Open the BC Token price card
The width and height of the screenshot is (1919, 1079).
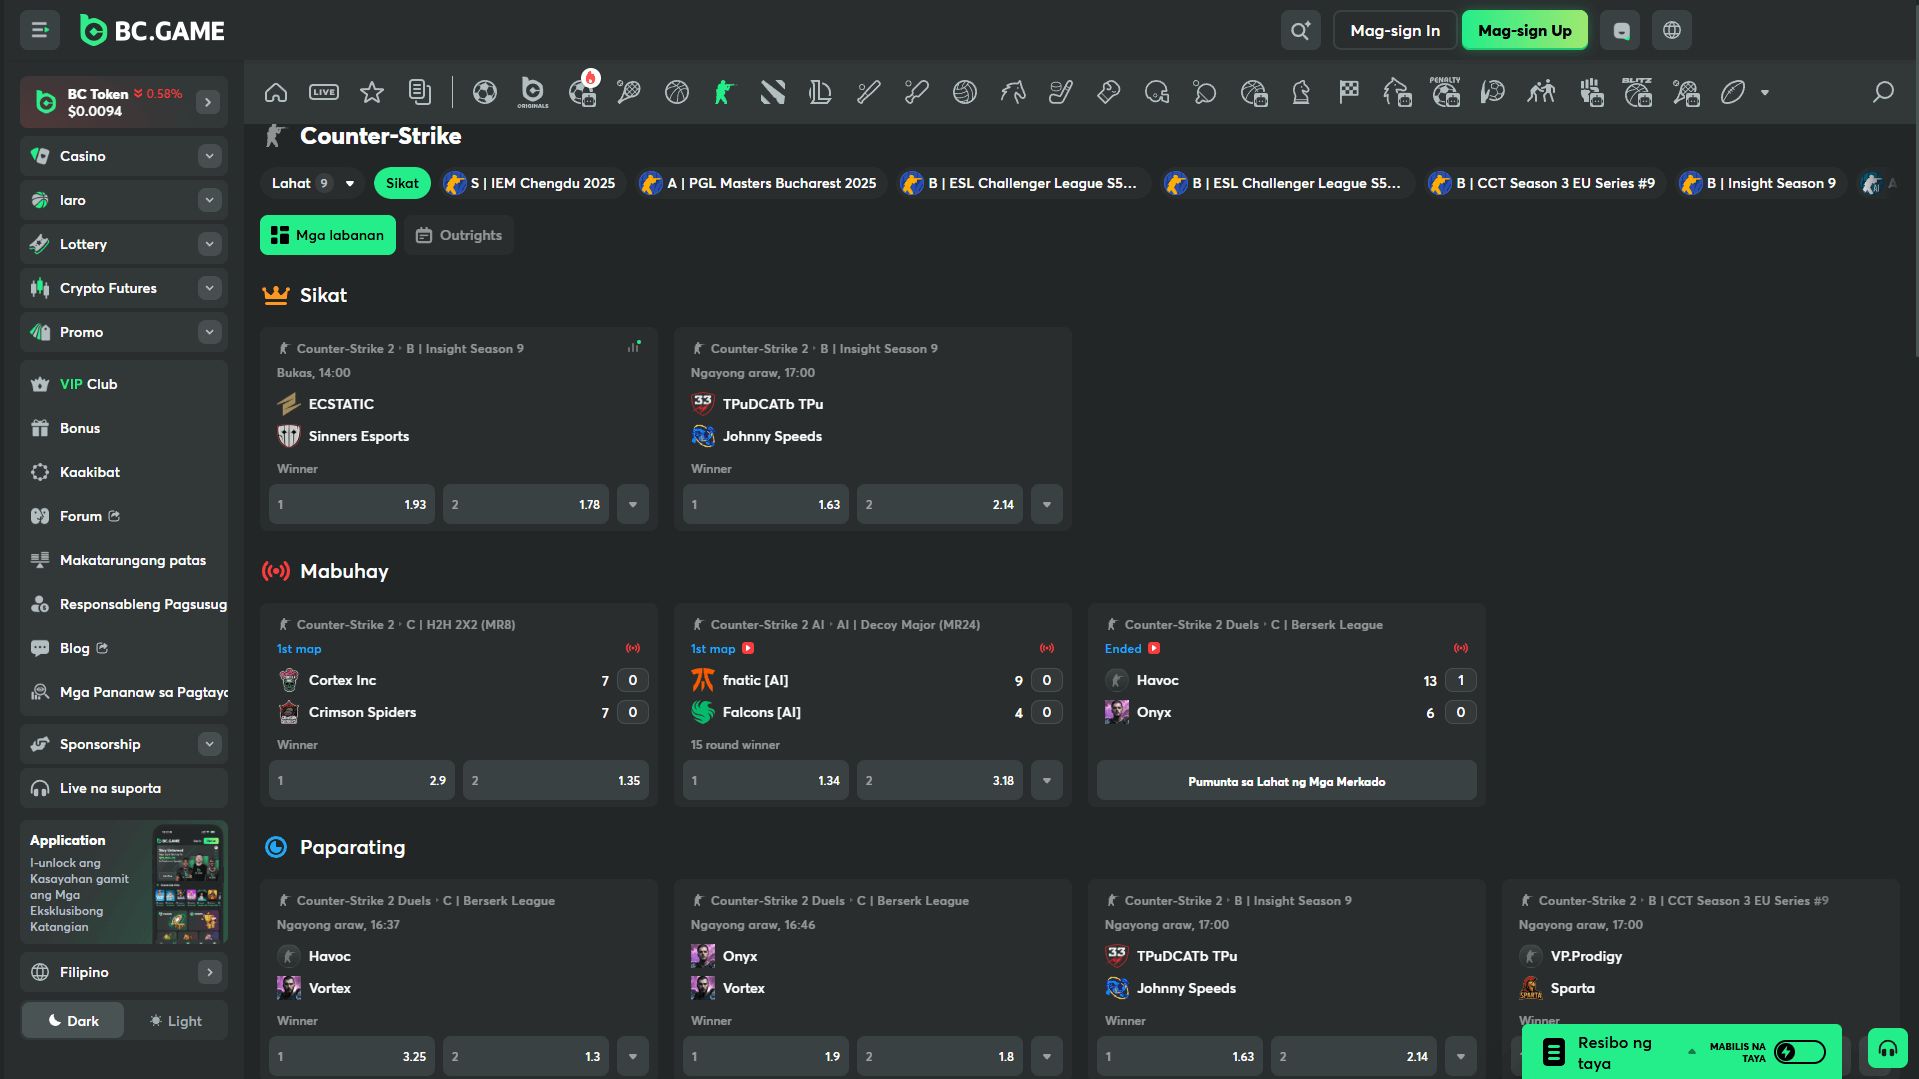(x=124, y=102)
